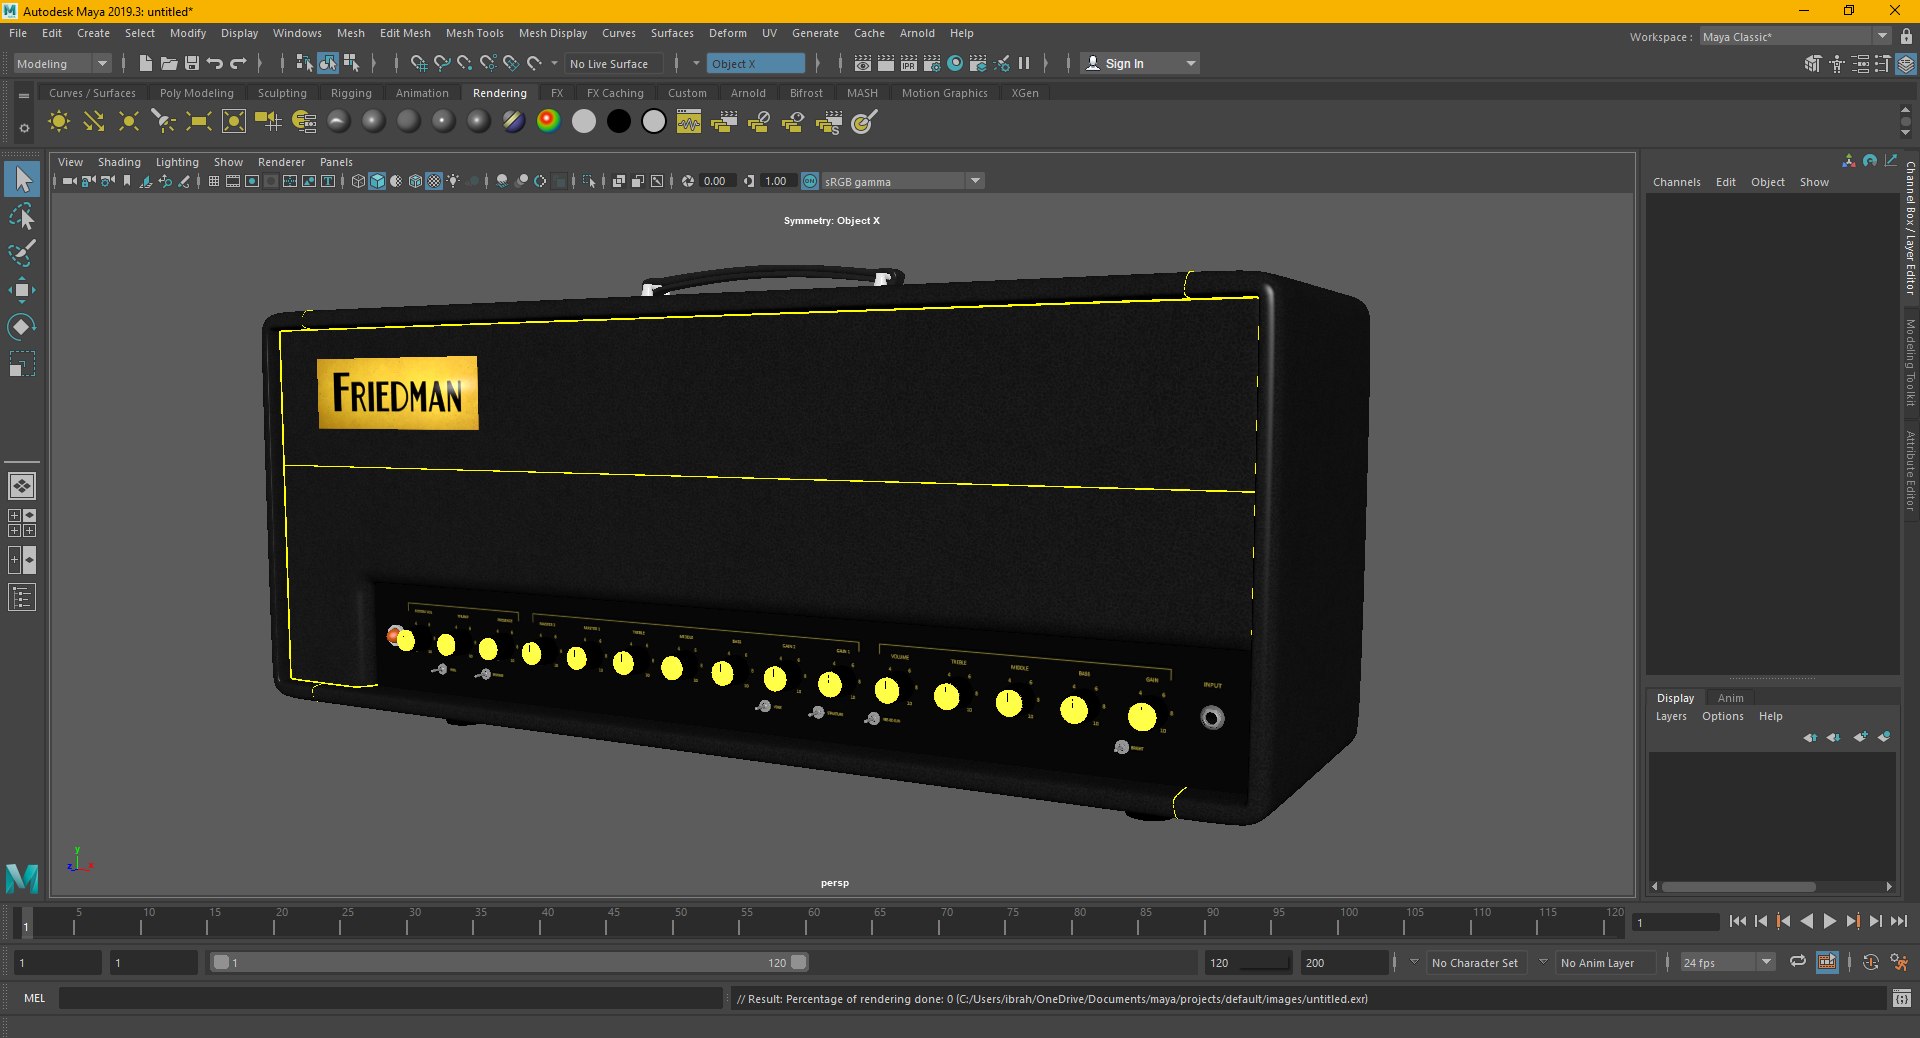The height and width of the screenshot is (1038, 1920).
Task: Click the New Scene icon
Action: 146,63
